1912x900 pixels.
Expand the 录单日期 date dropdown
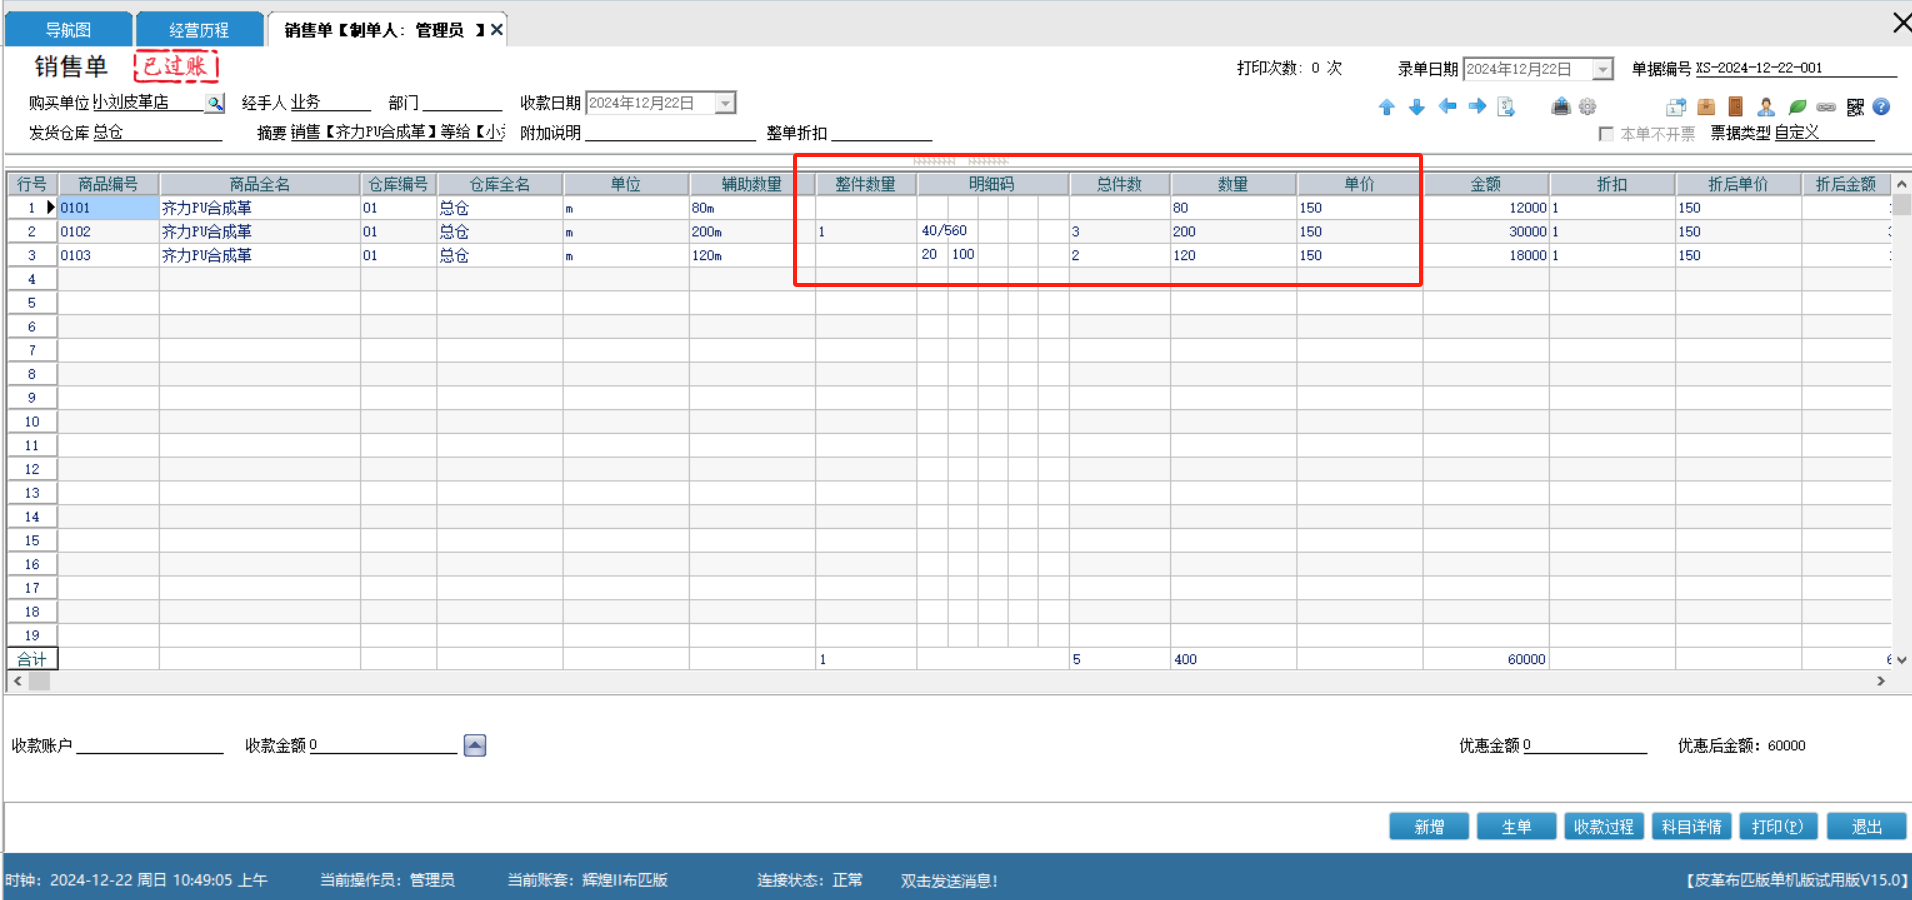coord(1603,69)
